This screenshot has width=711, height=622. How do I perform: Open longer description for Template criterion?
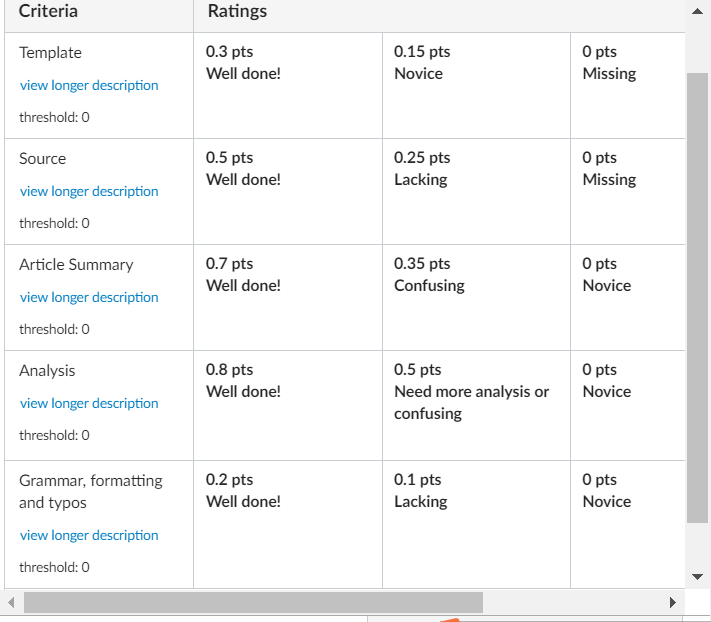89,85
